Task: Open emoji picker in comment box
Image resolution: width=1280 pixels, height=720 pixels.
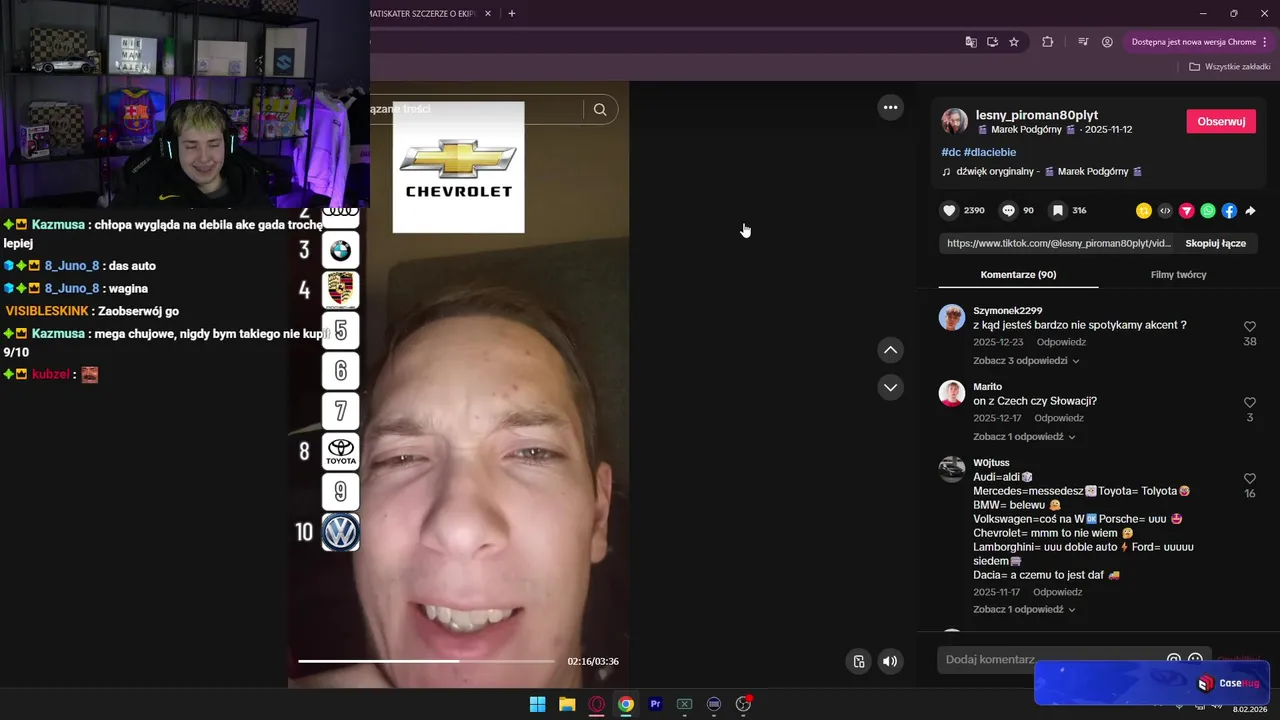Action: [1195, 660]
